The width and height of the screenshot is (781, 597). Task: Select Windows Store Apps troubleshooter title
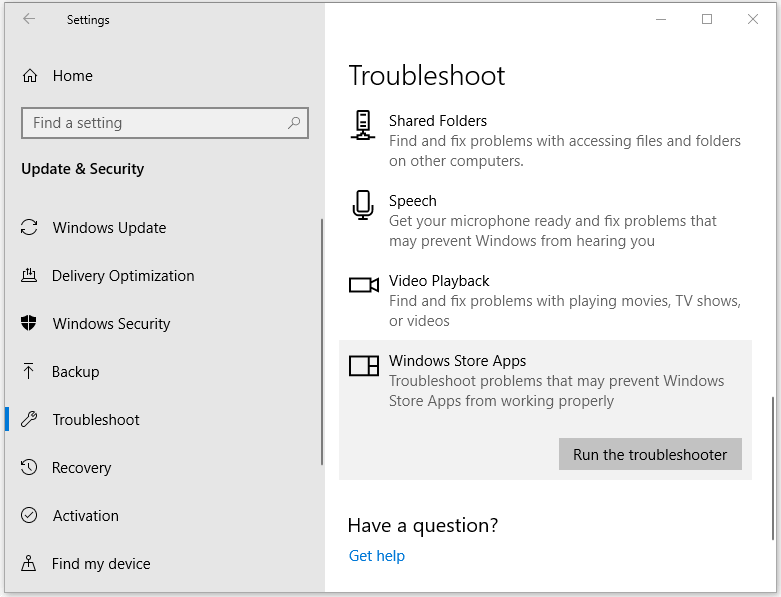(457, 360)
